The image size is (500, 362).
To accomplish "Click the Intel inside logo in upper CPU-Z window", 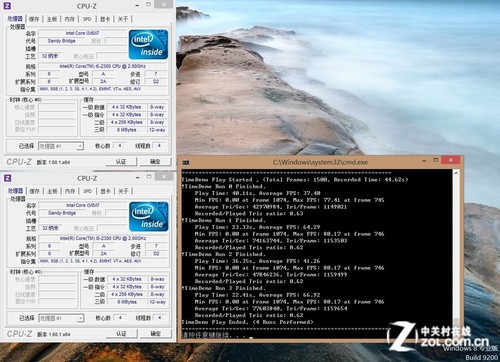I will (148, 44).
